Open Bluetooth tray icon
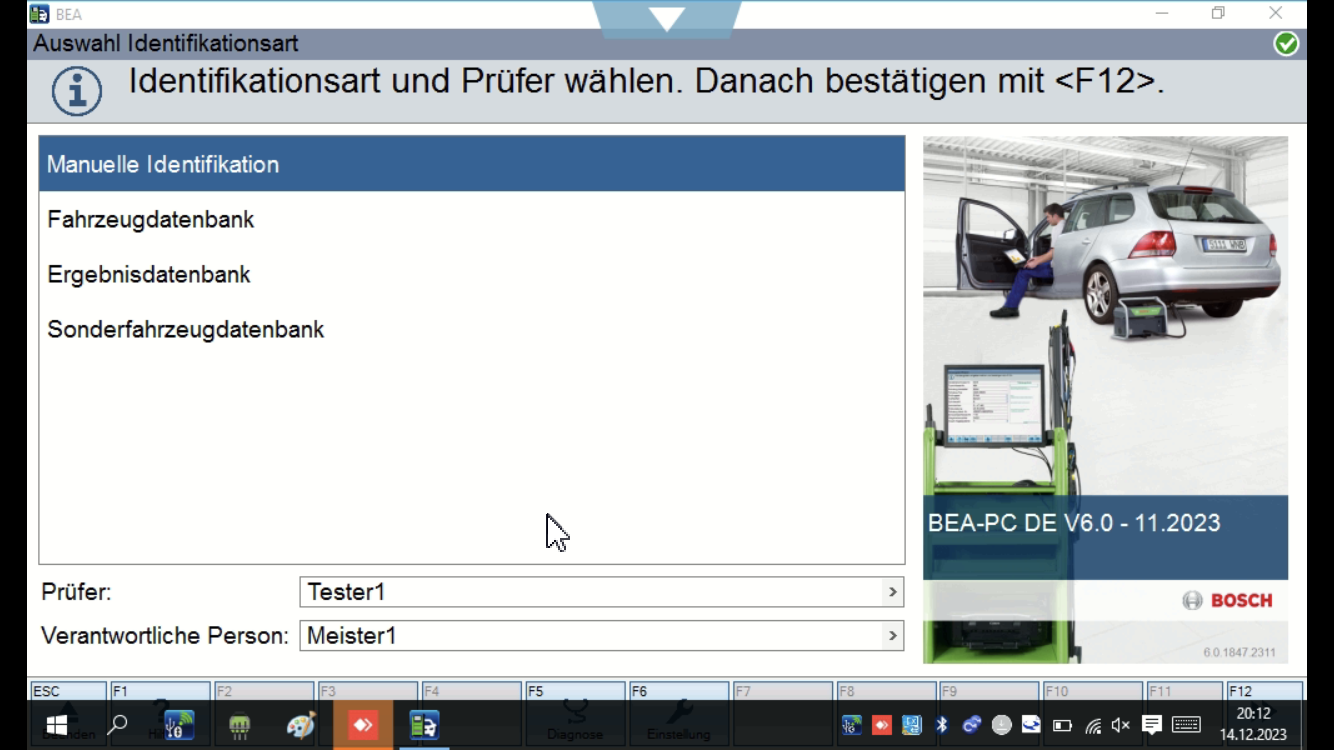 pyautogui.click(x=941, y=725)
